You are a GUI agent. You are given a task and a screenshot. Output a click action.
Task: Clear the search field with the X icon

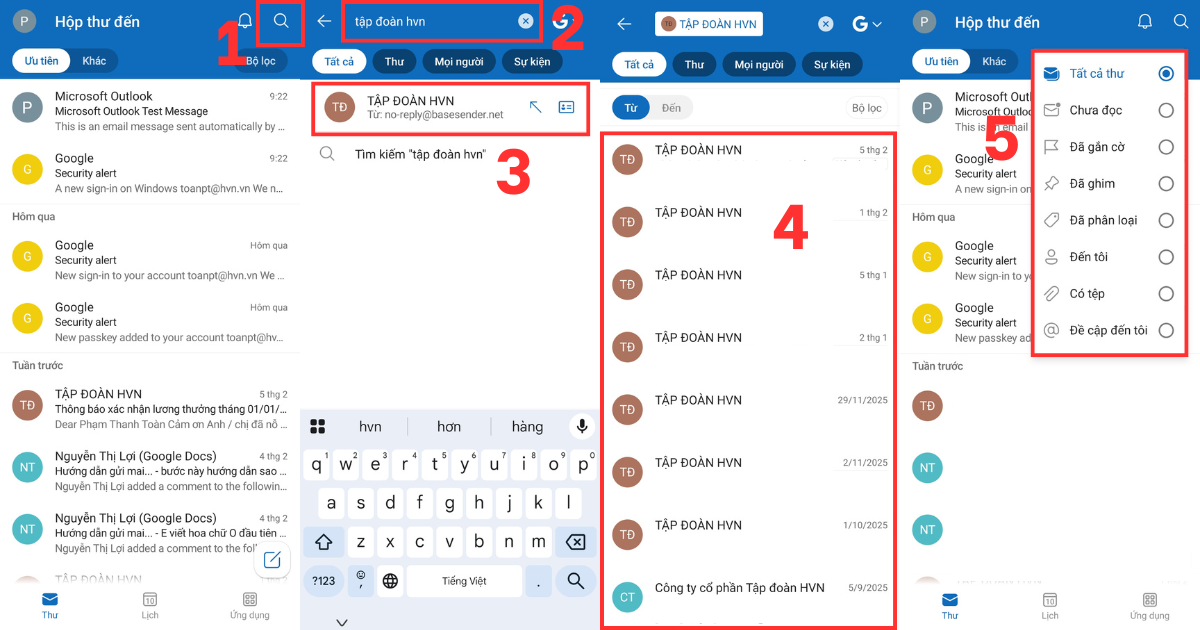click(x=528, y=21)
